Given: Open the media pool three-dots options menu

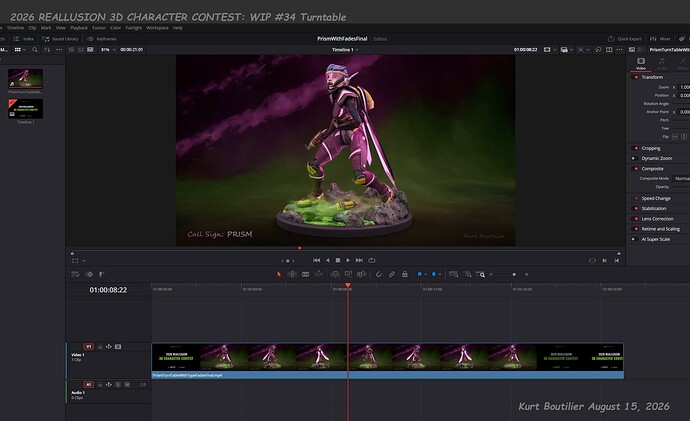Looking at the screenshot, I should point(59,50).
